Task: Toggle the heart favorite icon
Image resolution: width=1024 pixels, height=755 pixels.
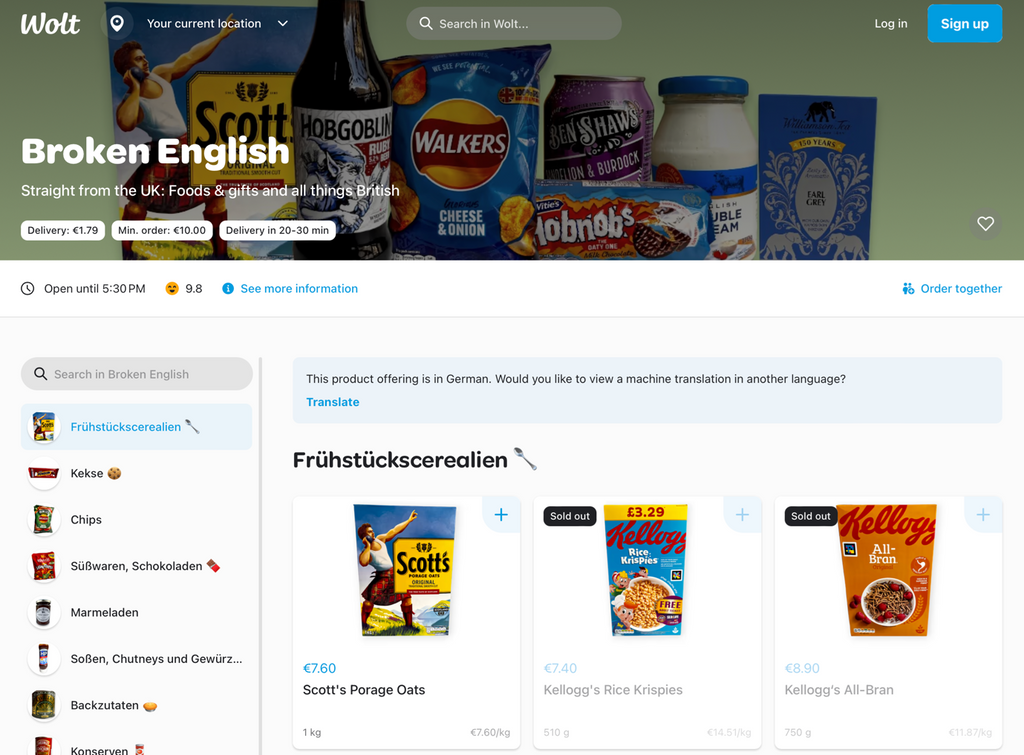Action: click(x=985, y=223)
